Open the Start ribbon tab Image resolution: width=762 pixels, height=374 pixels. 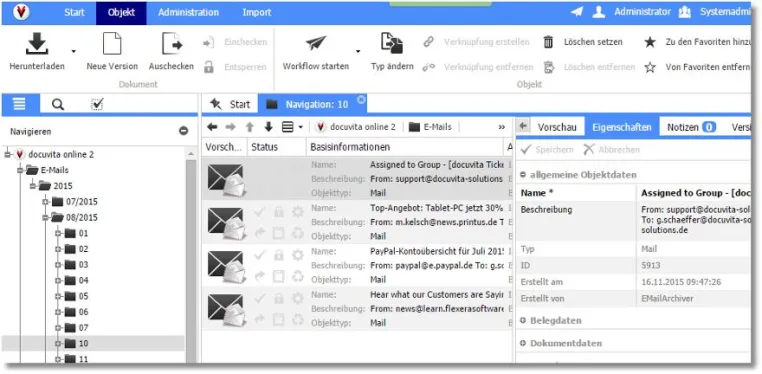pyautogui.click(x=74, y=13)
